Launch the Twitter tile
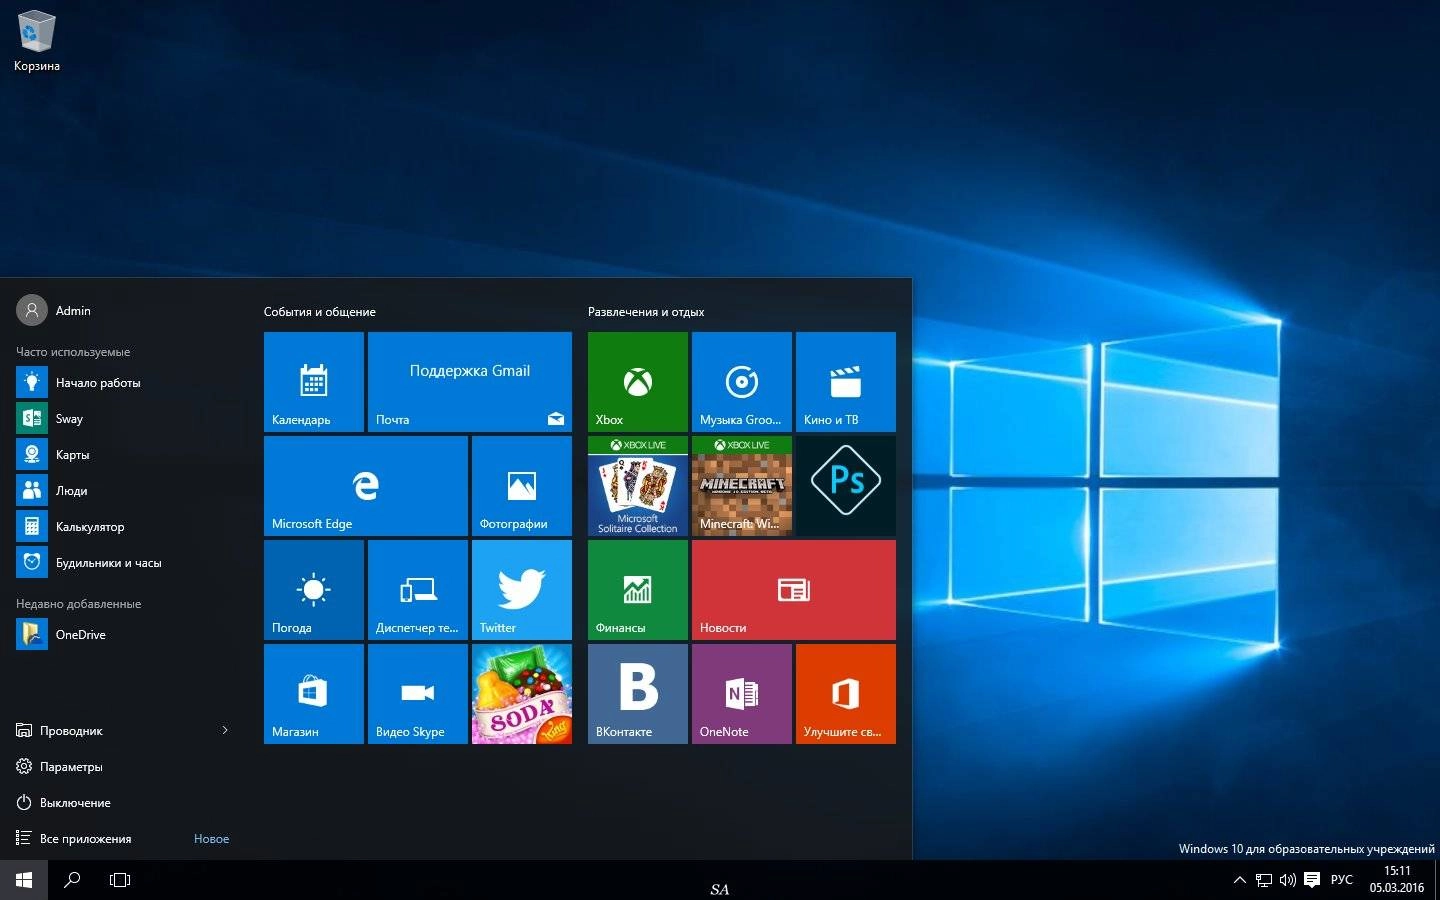Viewport: 1440px width, 900px height. coord(522,590)
